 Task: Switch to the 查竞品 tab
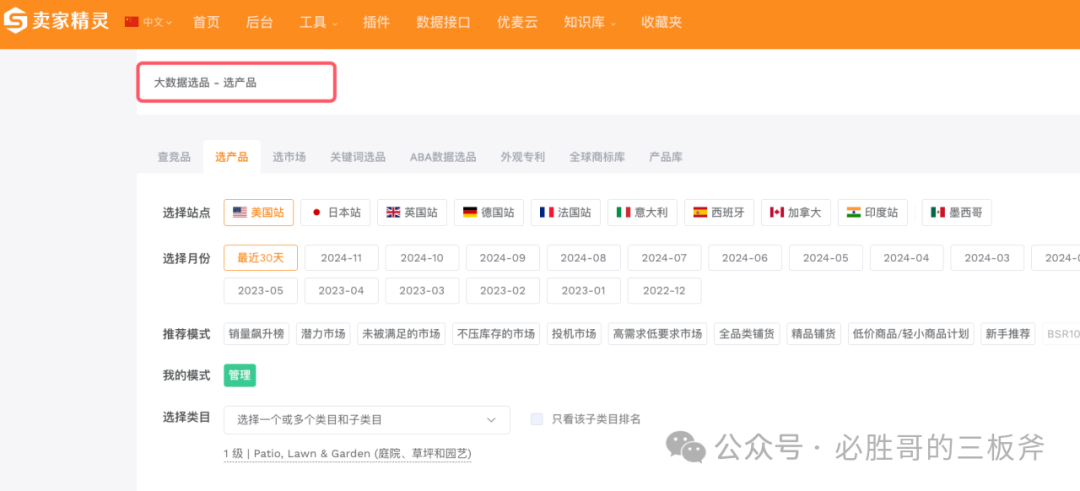(174, 157)
